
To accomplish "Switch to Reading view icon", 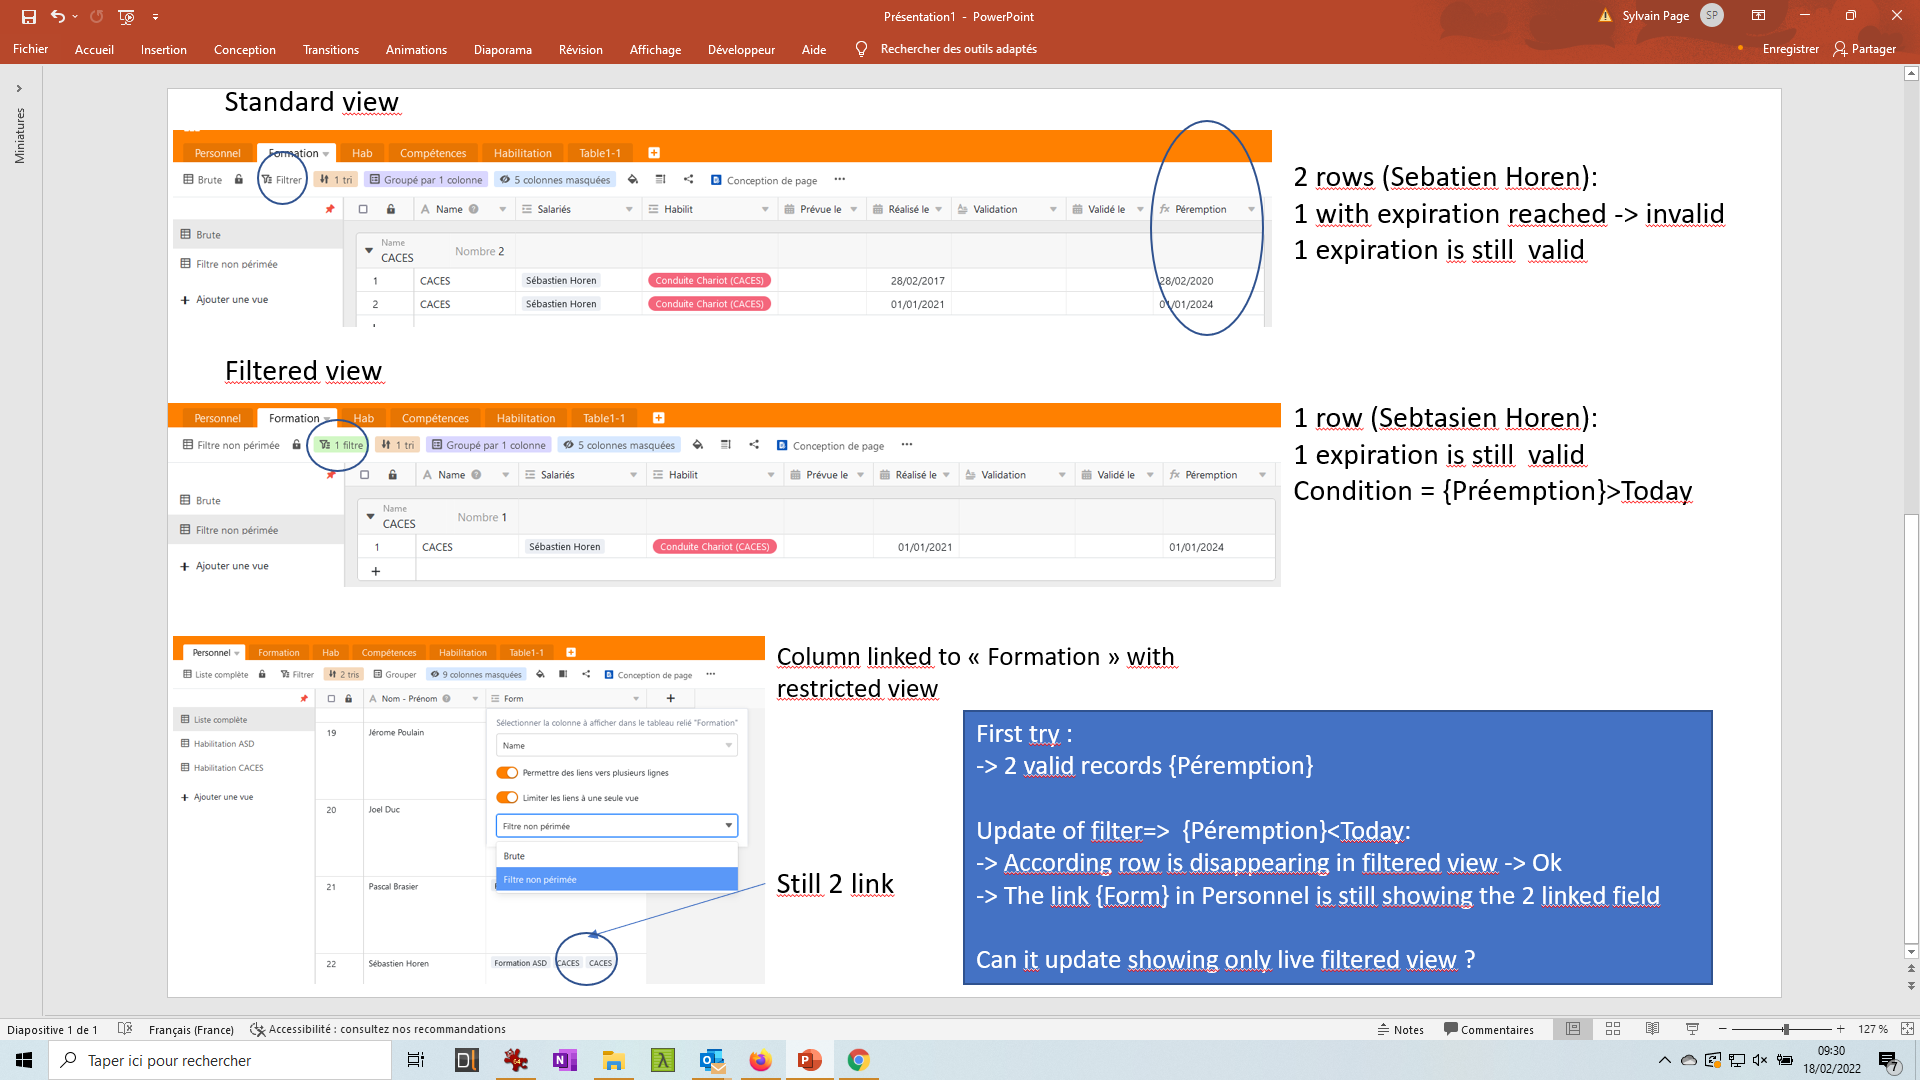I will tap(1653, 1029).
